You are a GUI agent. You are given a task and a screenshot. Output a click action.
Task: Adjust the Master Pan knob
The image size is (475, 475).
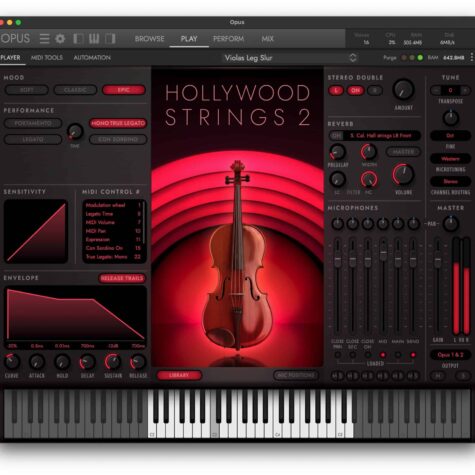(x=451, y=224)
